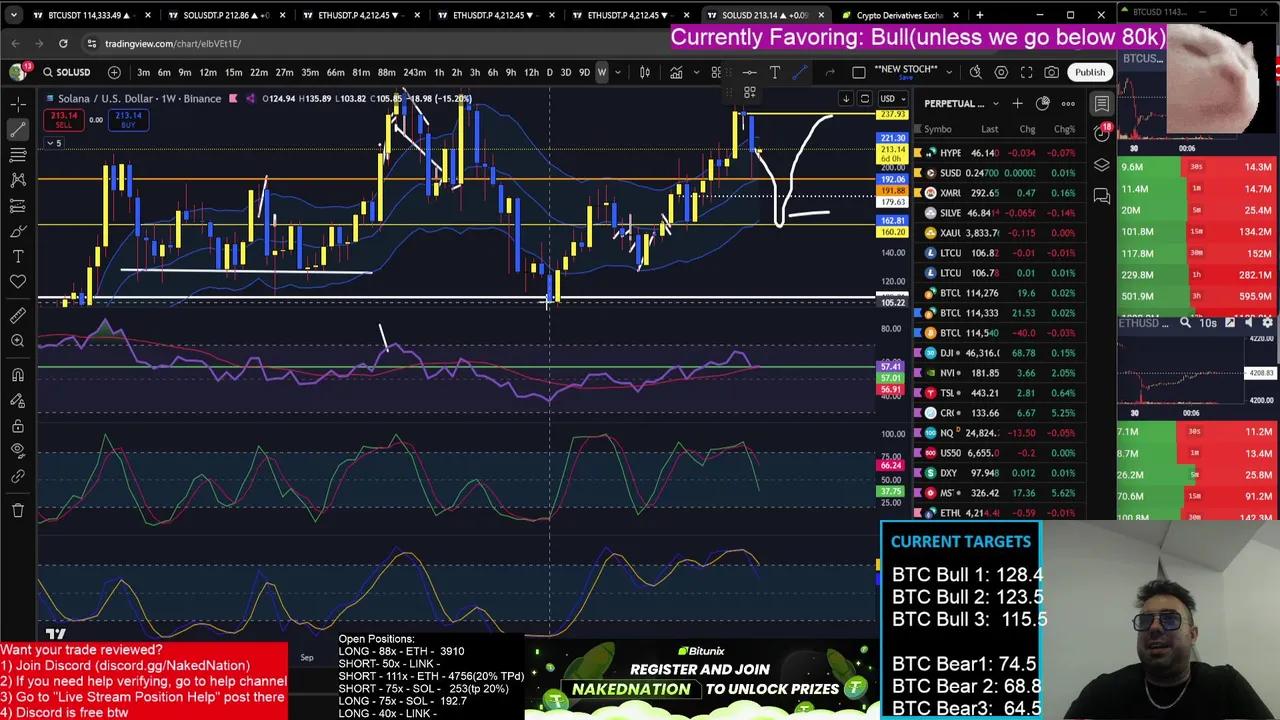Click the redo arrow
The image size is (1280, 720).
(x=829, y=72)
